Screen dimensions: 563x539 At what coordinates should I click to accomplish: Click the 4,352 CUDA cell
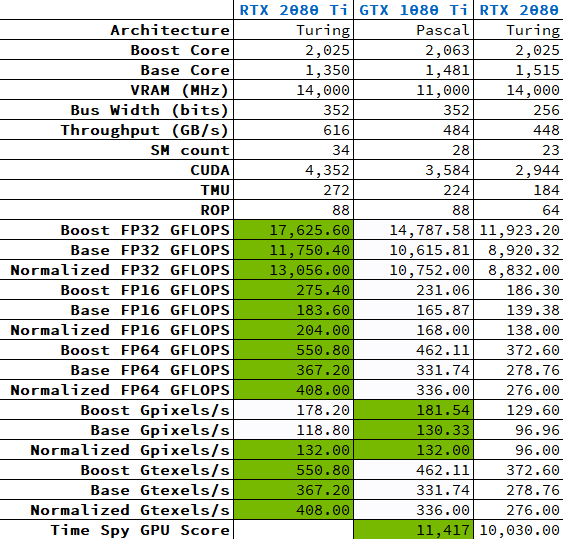click(x=293, y=170)
